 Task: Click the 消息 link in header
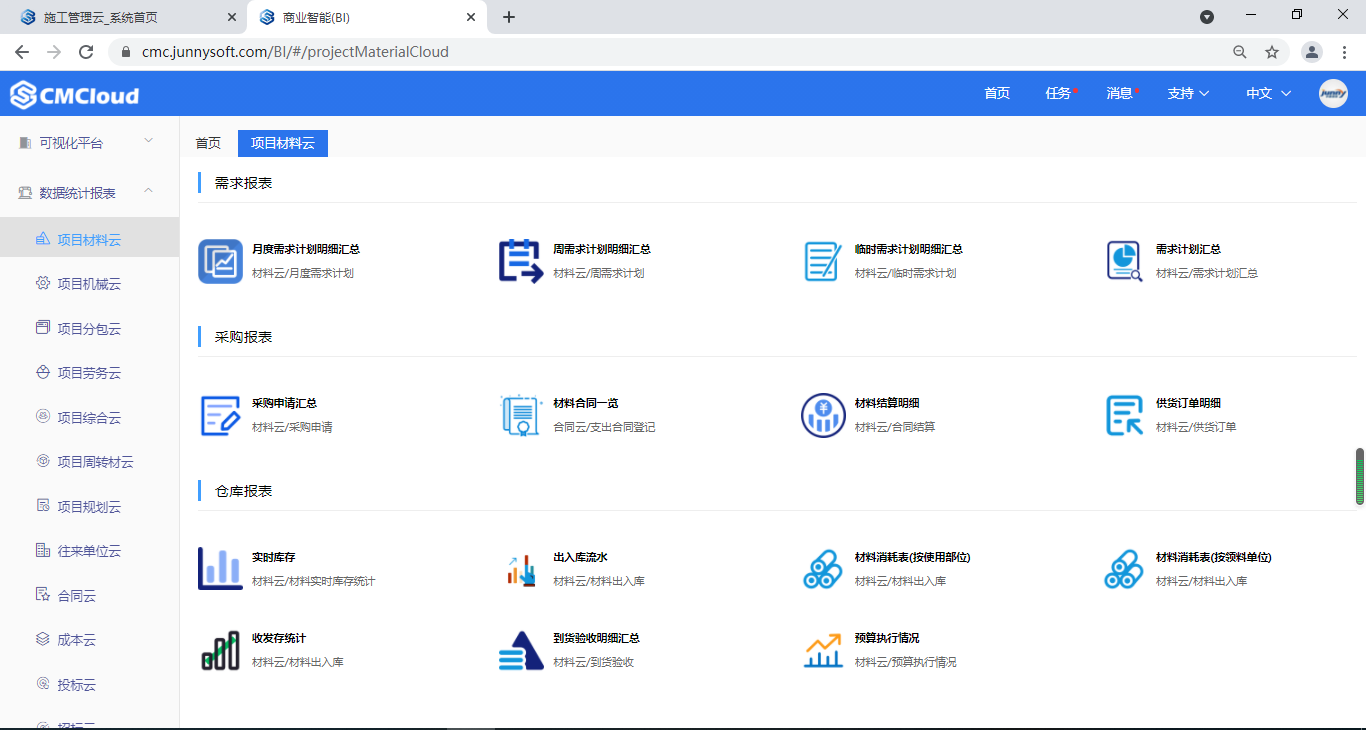coord(1119,93)
